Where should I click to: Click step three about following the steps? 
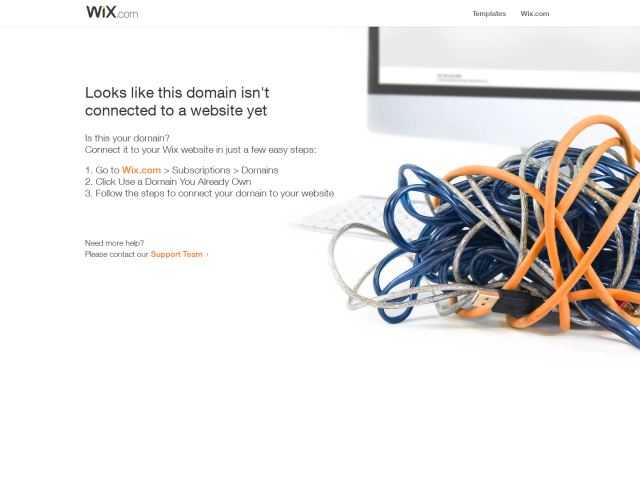[x=209, y=193]
